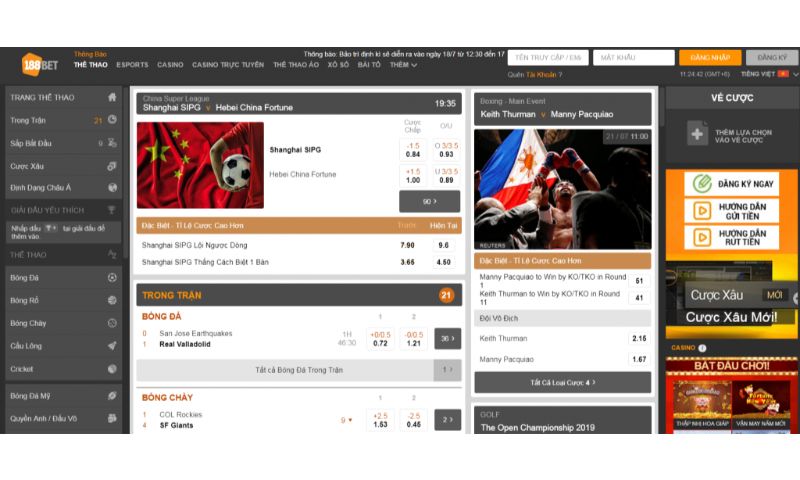This screenshot has width=800, height=480.
Task: Click the Shanghai SIPG match thumbnail
Action: (200, 165)
